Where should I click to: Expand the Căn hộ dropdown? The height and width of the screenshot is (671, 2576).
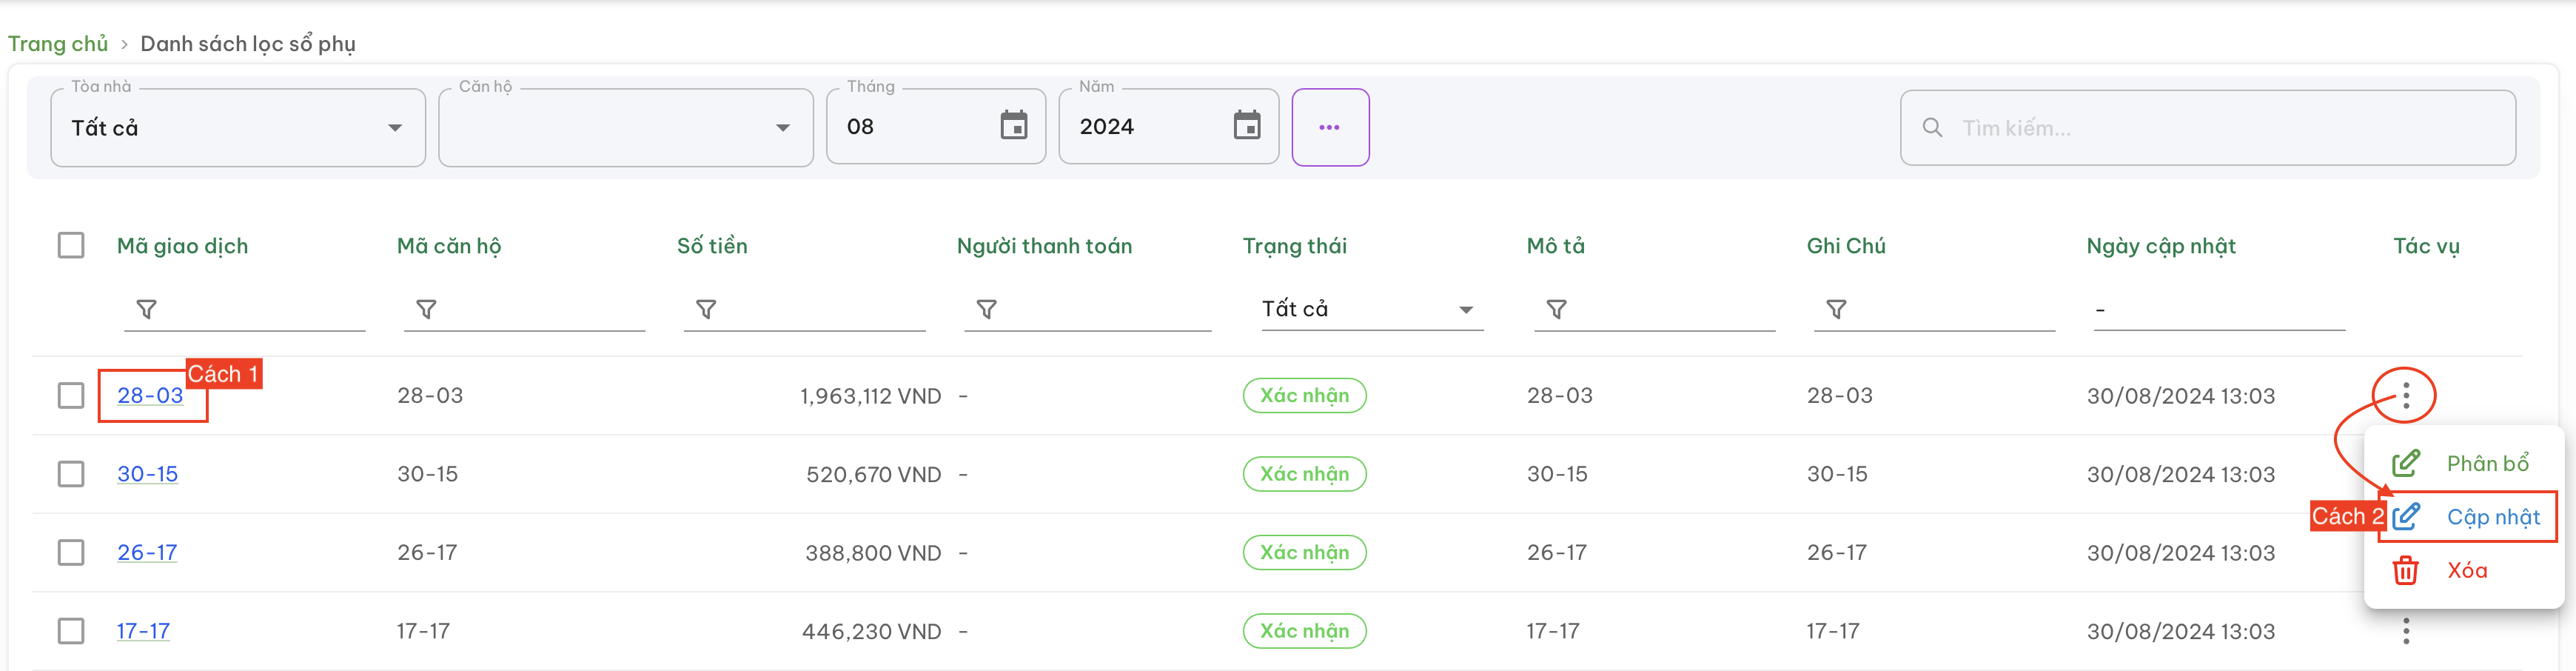click(625, 128)
